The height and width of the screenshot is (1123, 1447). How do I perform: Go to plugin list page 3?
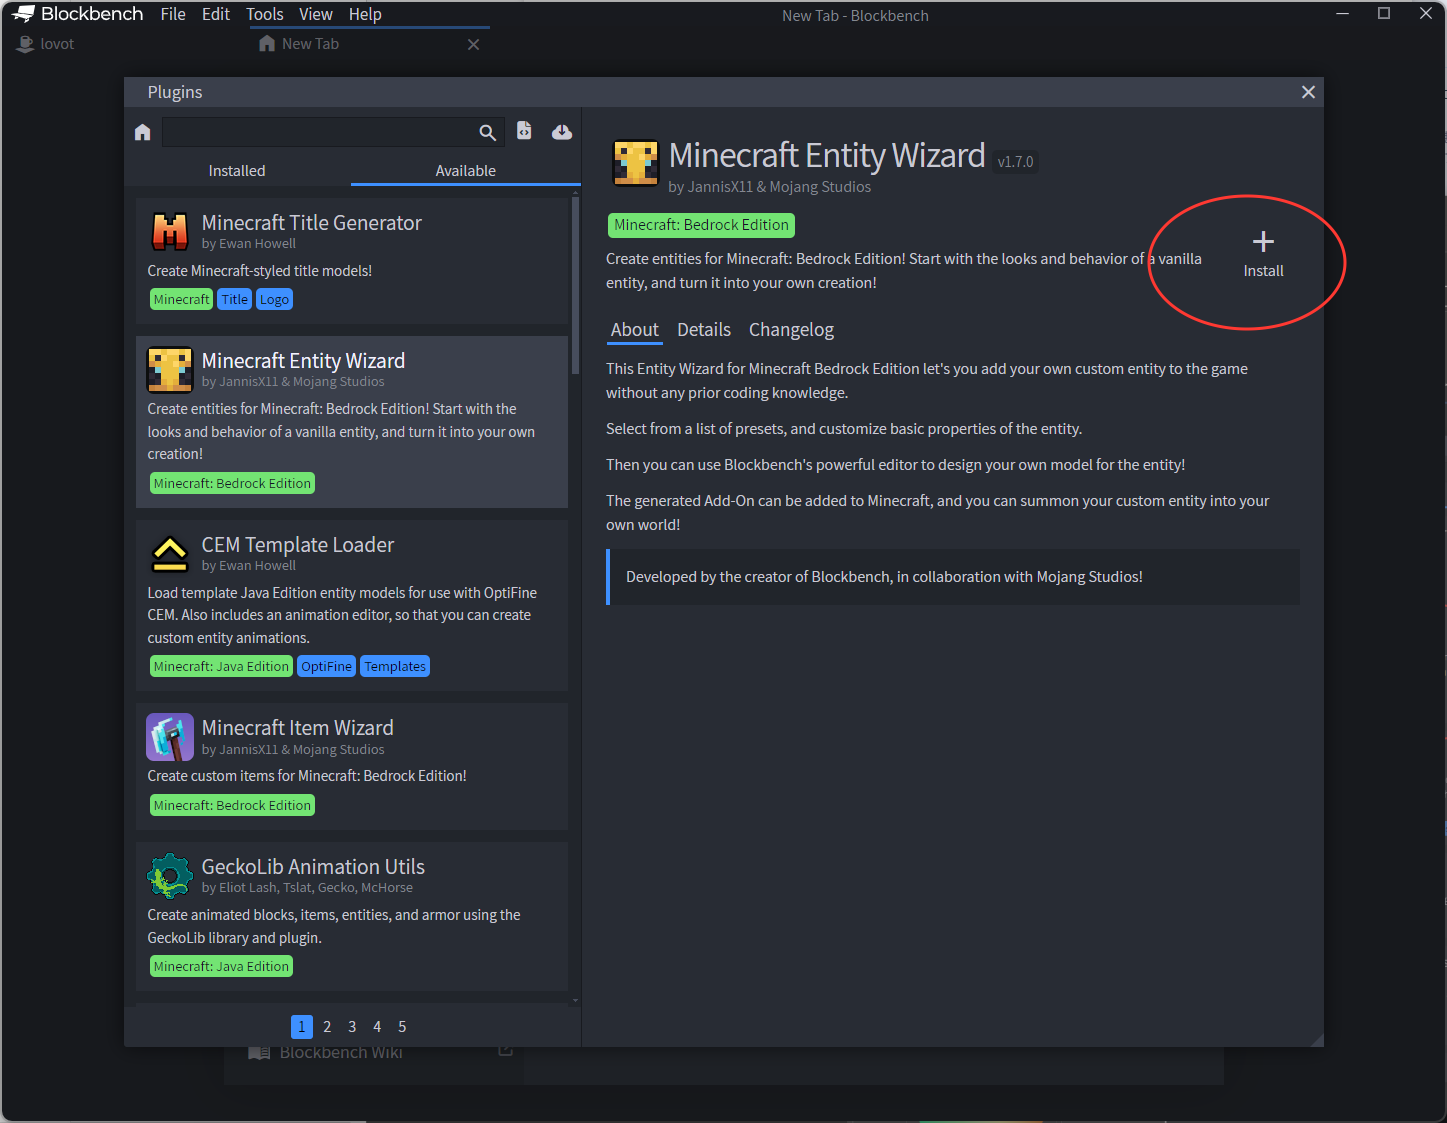tap(352, 1027)
